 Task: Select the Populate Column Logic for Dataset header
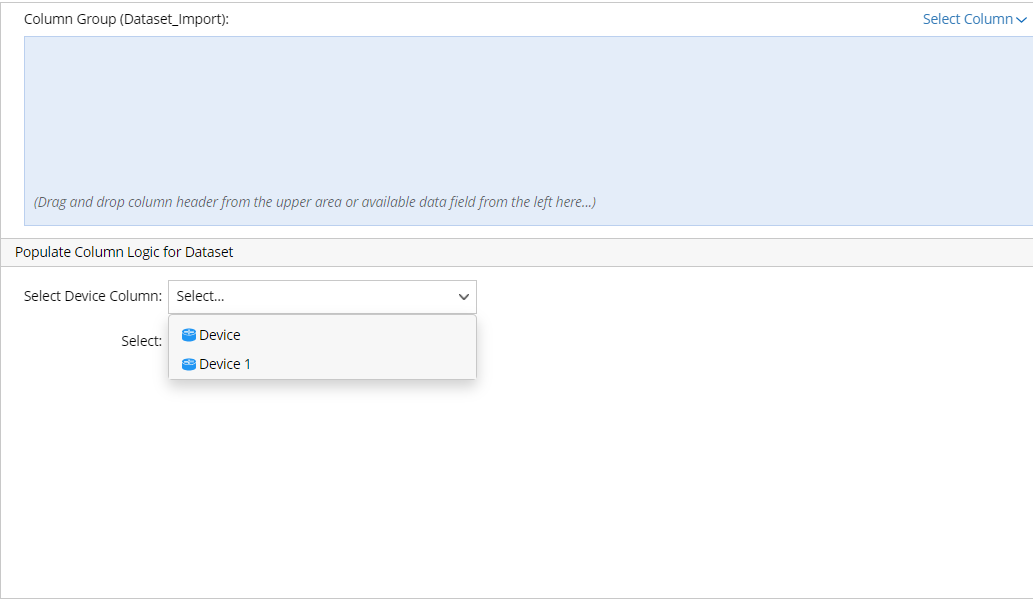[x=124, y=252]
